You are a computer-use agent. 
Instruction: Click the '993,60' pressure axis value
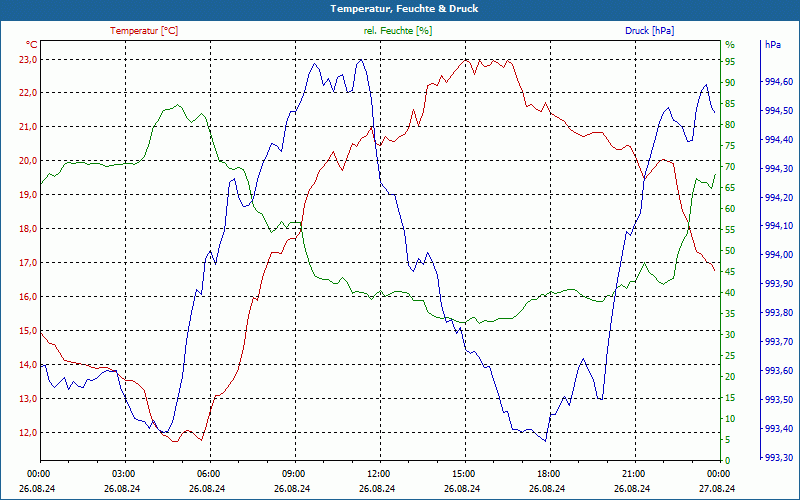779,370
